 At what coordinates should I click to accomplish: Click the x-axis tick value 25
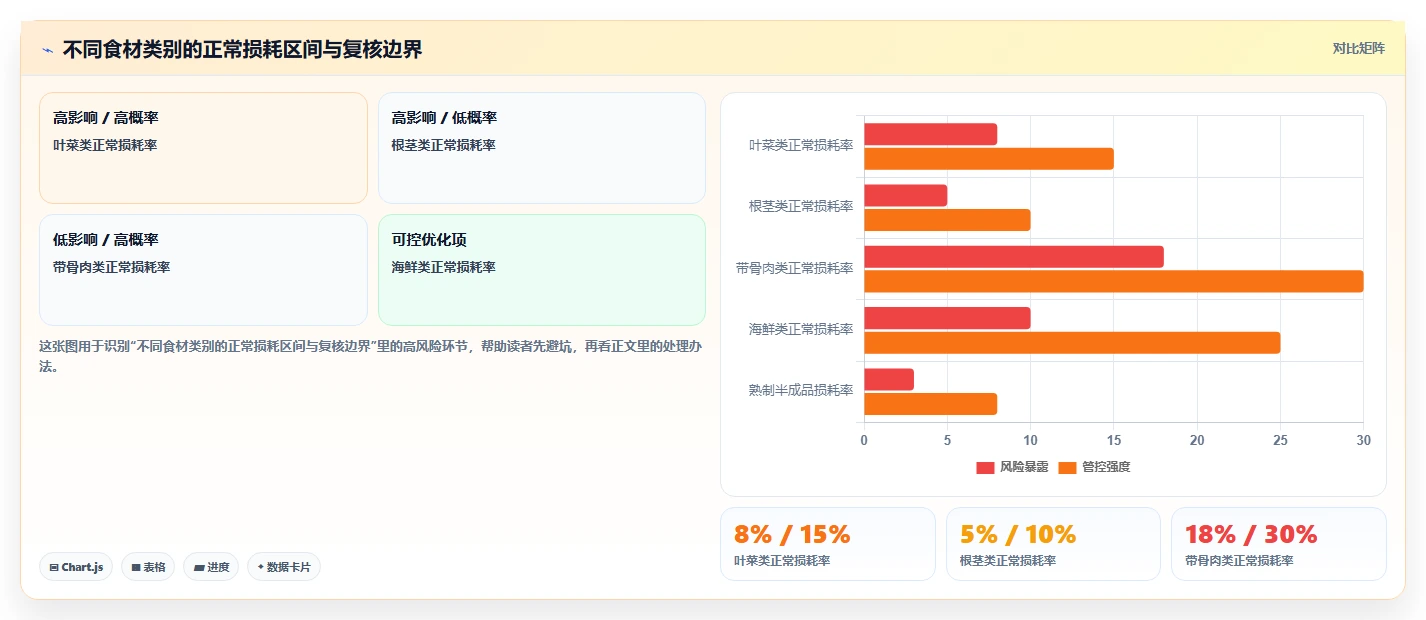point(1280,441)
